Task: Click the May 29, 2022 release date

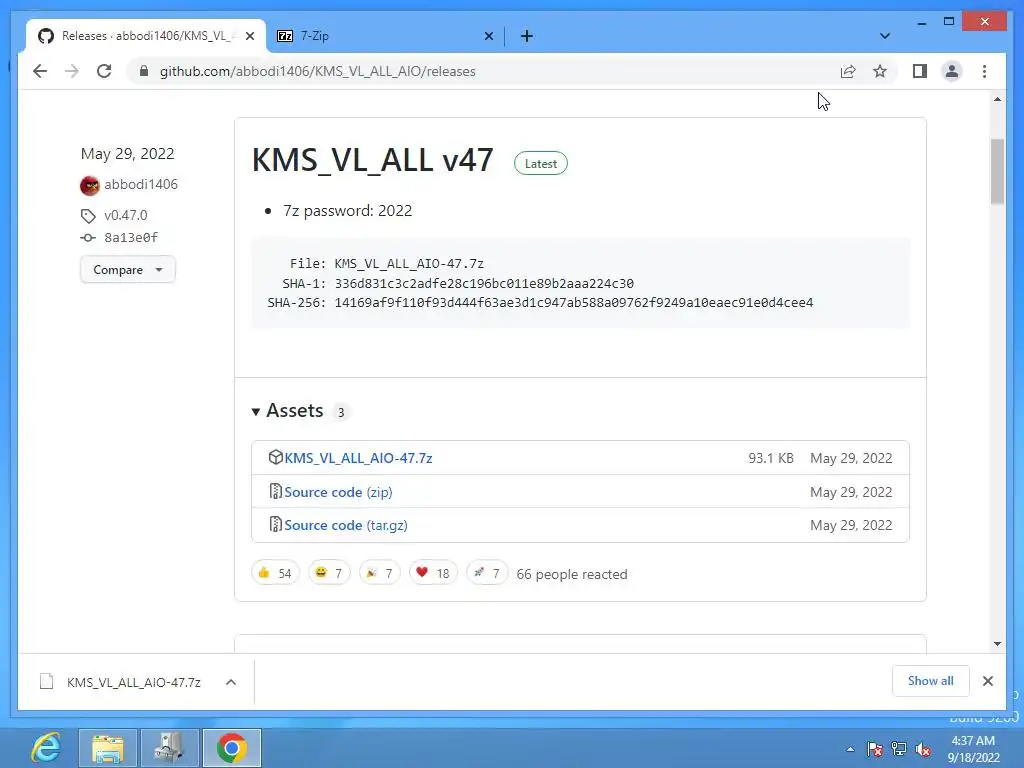Action: (127, 153)
